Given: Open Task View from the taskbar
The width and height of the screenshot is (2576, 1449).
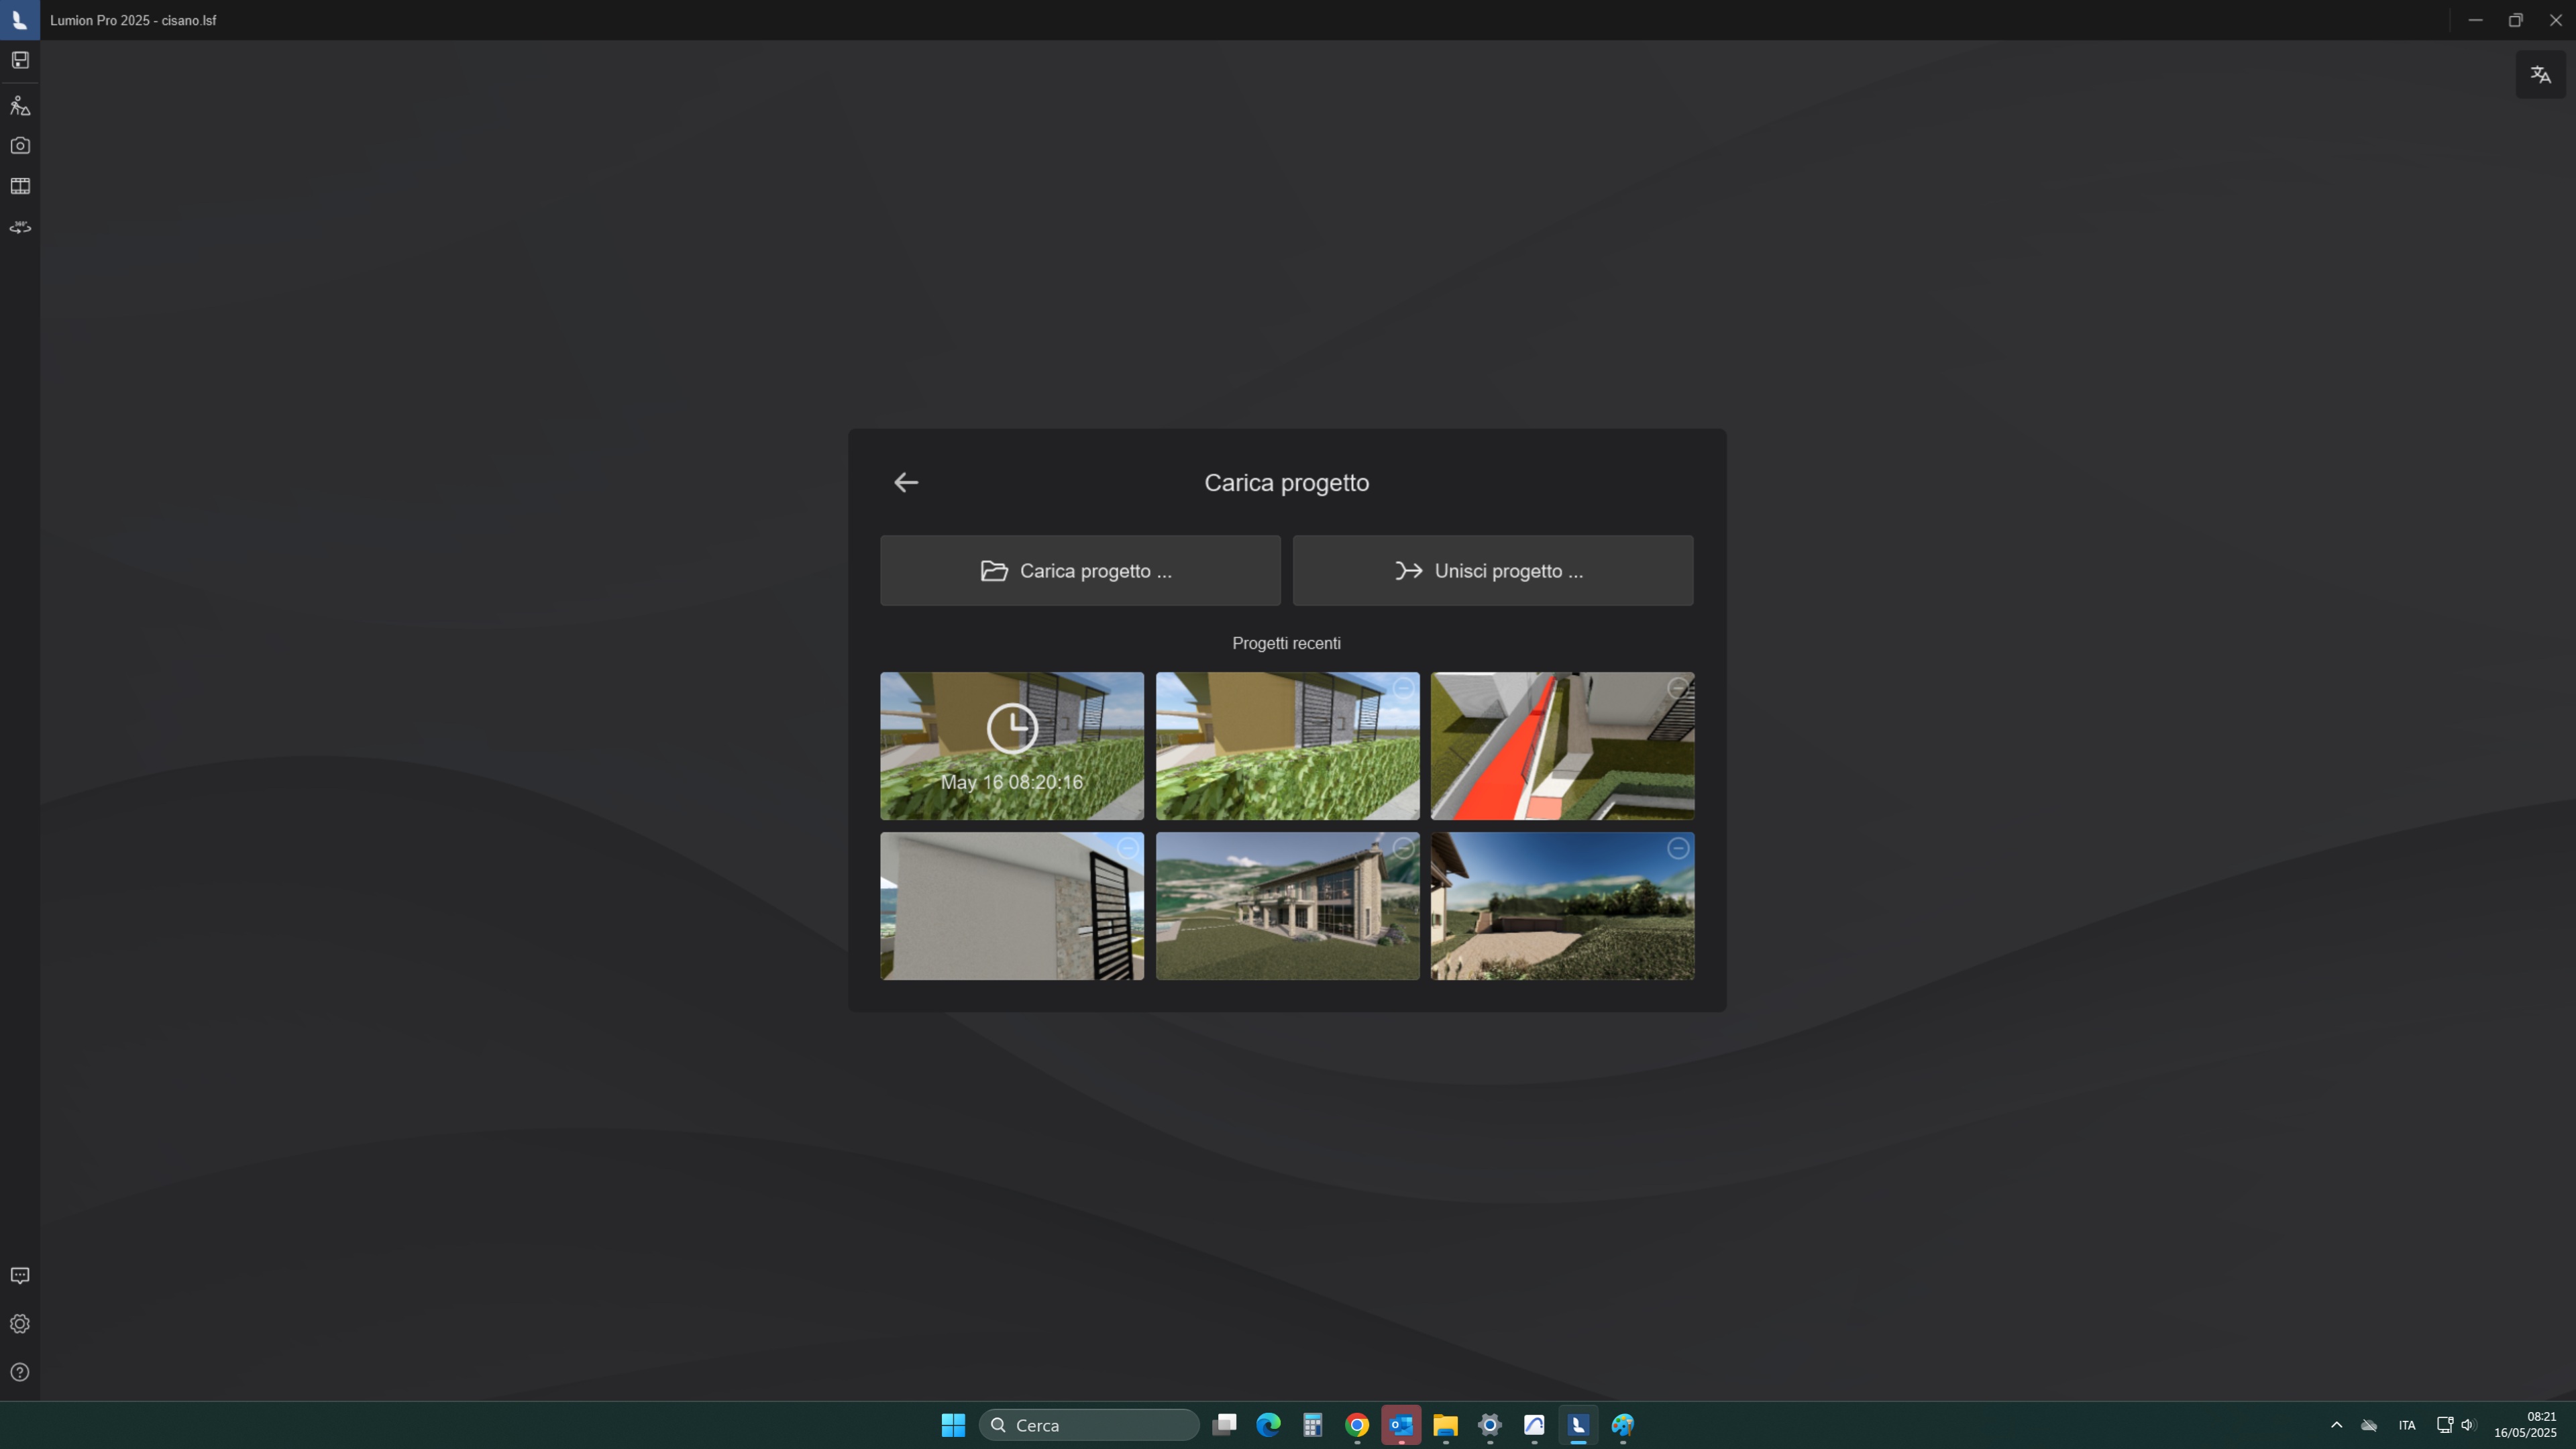Looking at the screenshot, I should pyautogui.click(x=1224, y=1425).
